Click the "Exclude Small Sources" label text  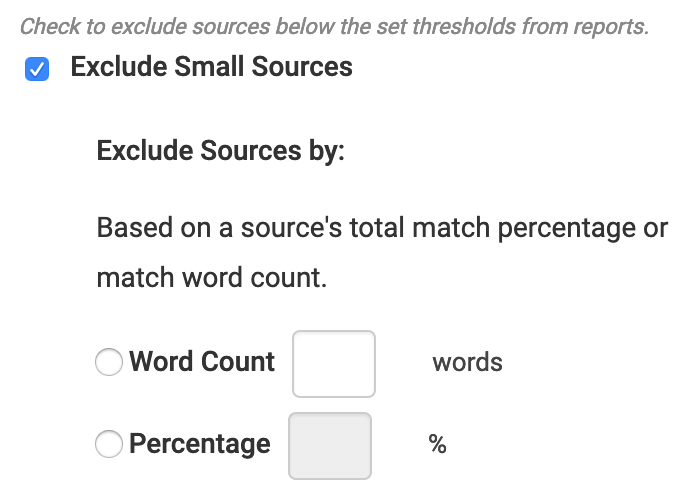coord(211,68)
